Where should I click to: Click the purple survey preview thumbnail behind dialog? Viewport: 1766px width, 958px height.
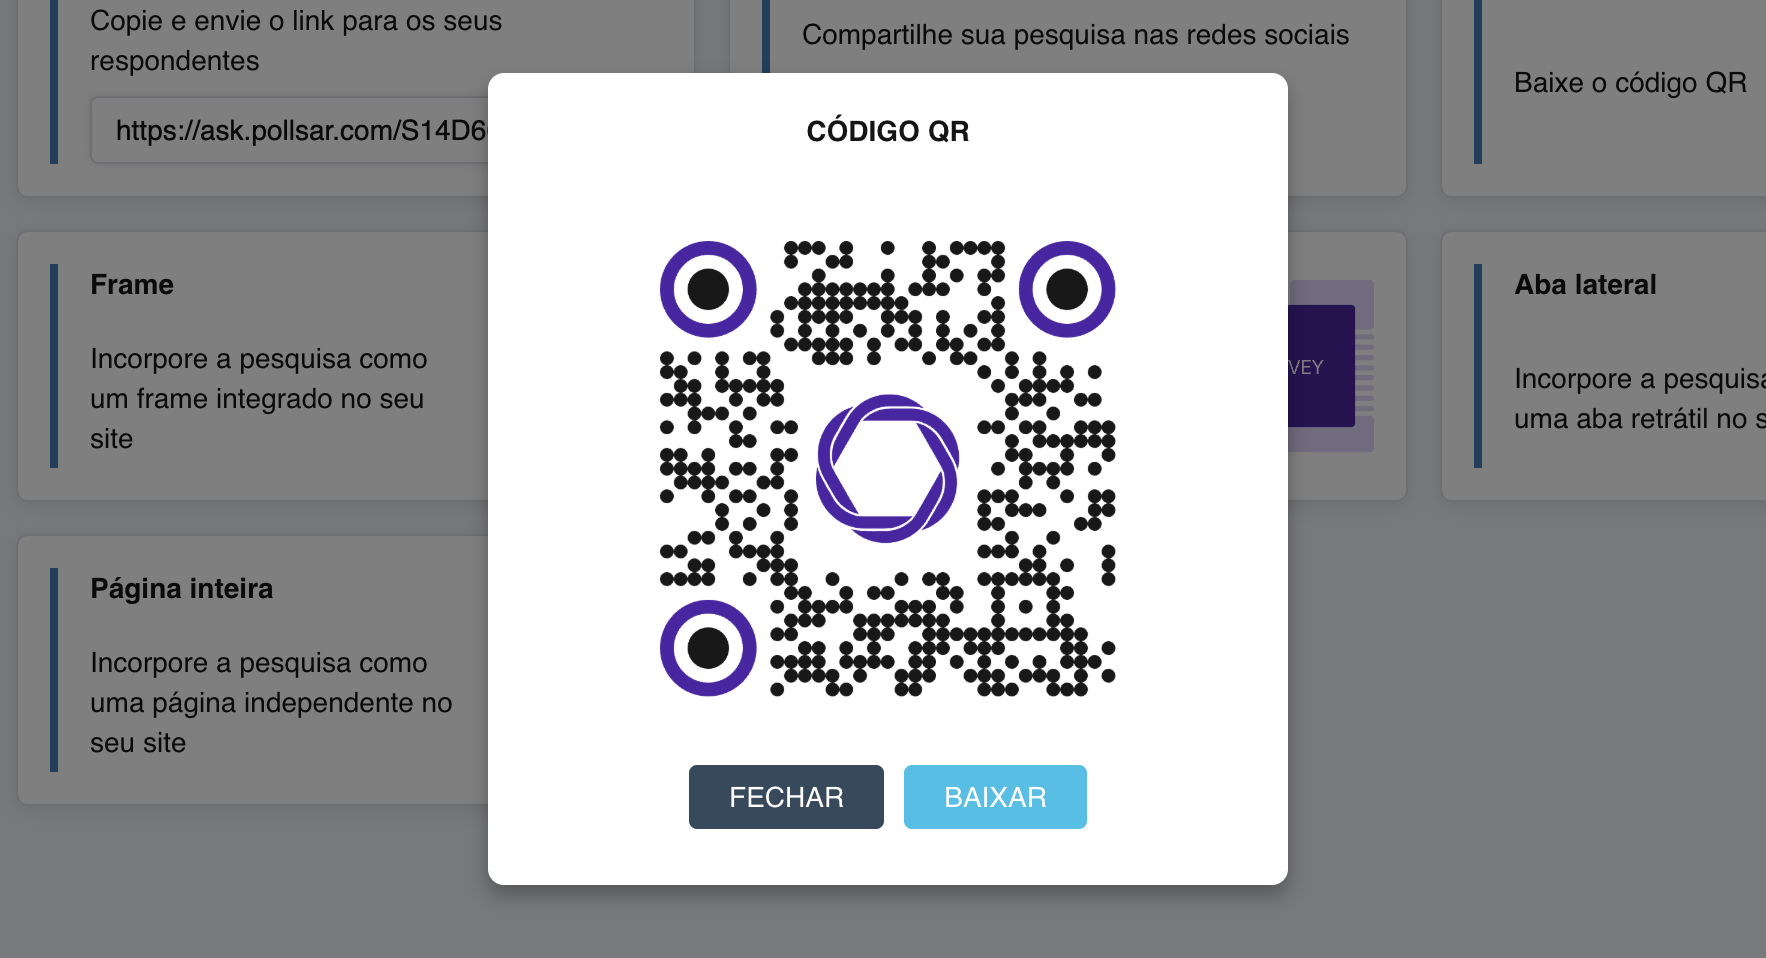[x=1330, y=366]
